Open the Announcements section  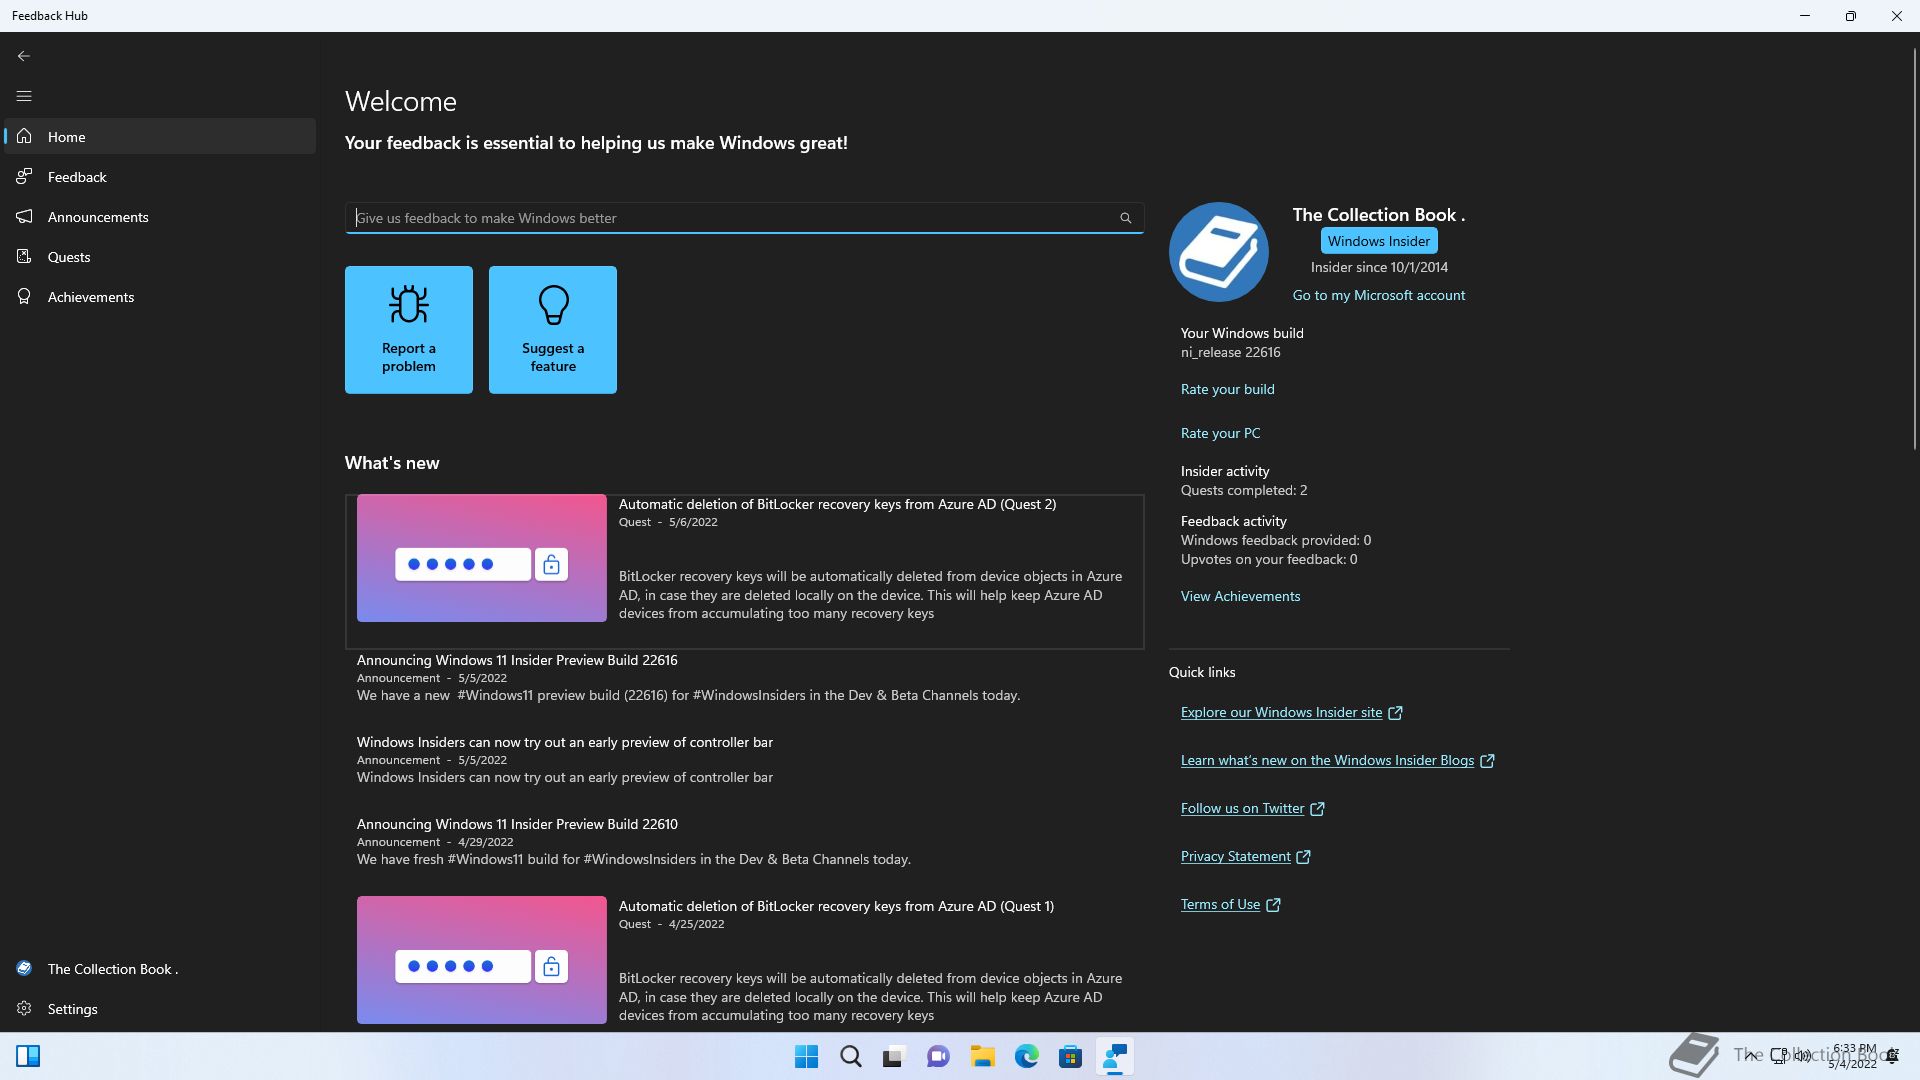pos(160,217)
